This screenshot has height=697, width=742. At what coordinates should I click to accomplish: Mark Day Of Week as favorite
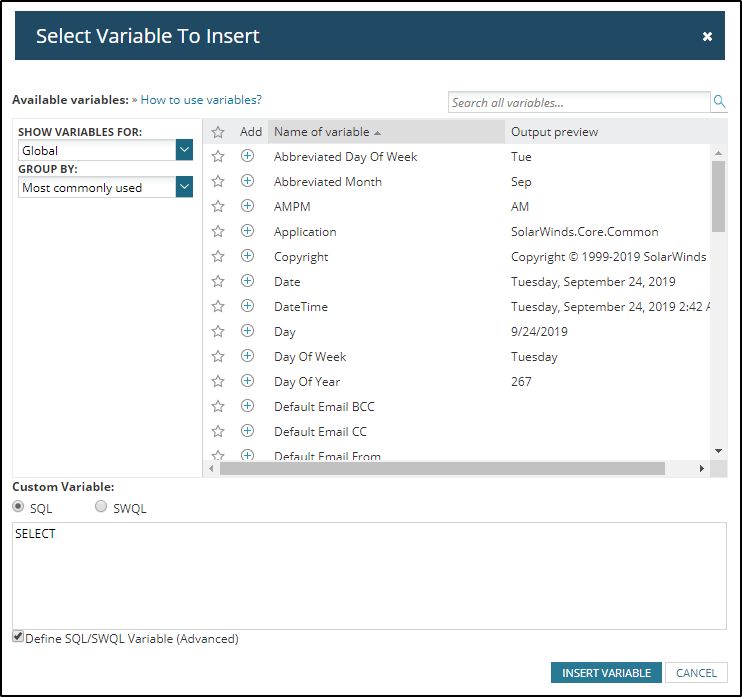pyautogui.click(x=218, y=356)
